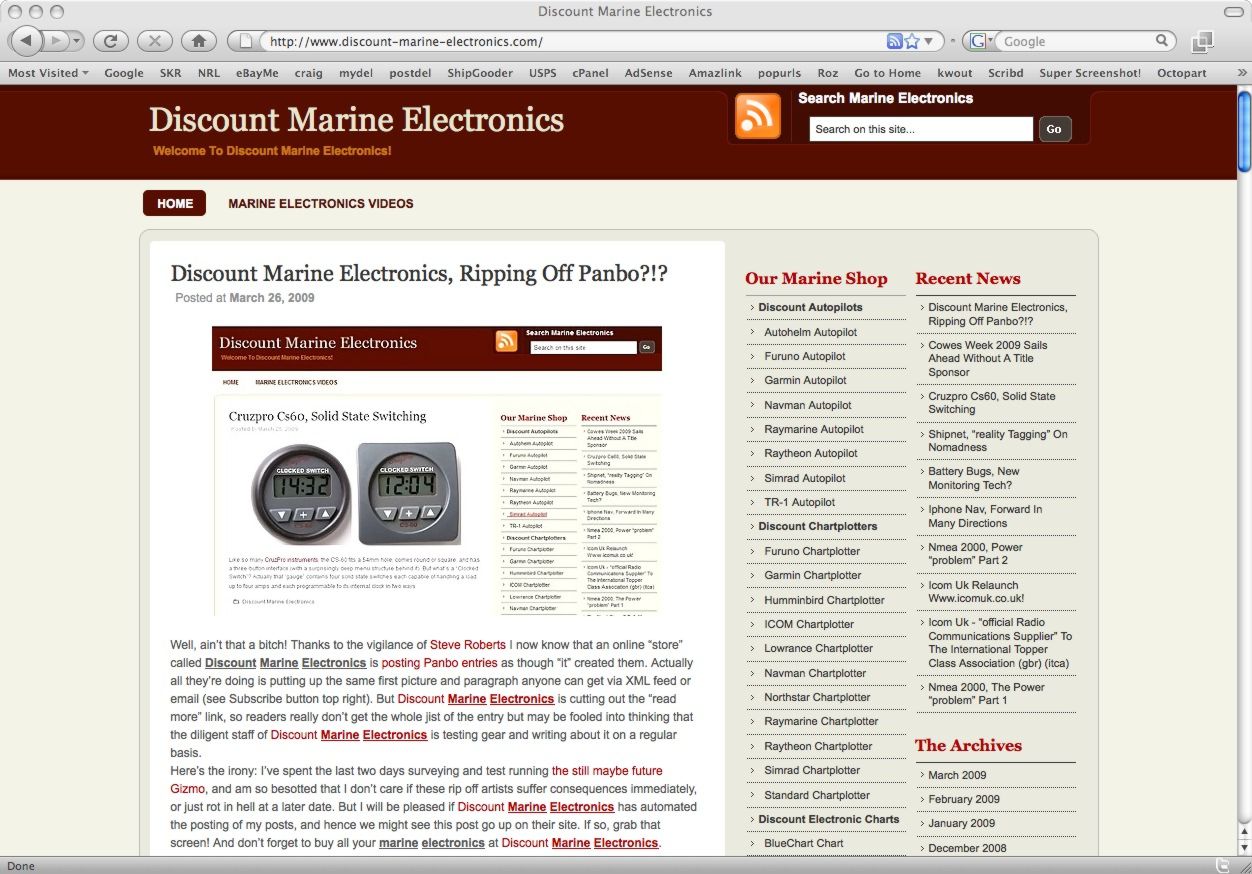This screenshot has width=1252, height=874.
Task: Click the toolbar icon right of the search box
Action: click(x=1202, y=41)
